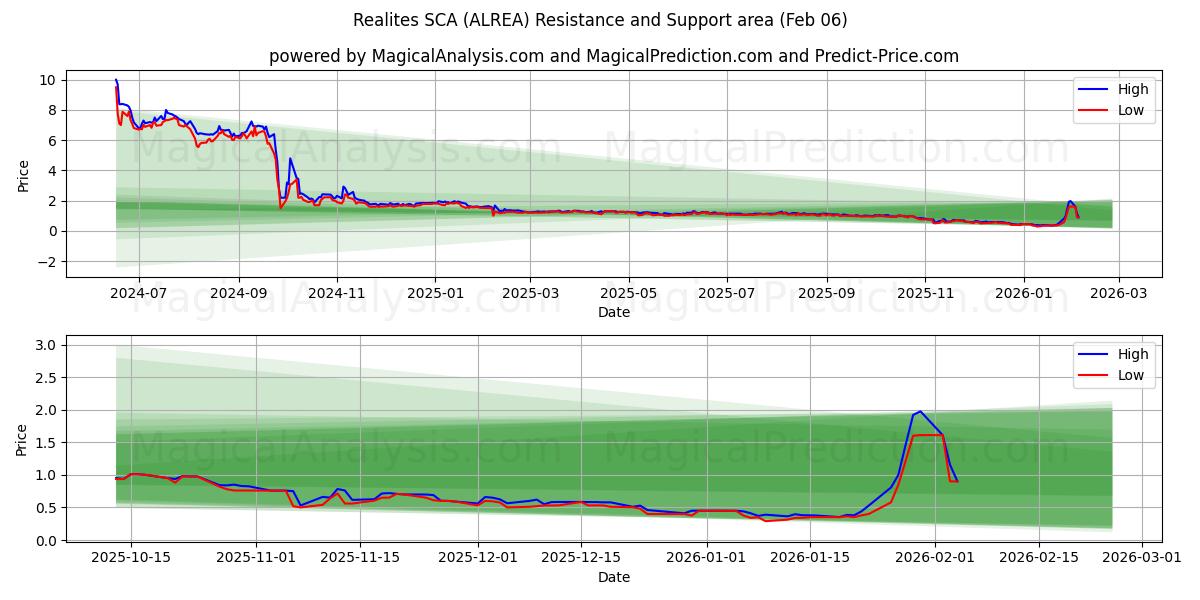Image resolution: width=1200 pixels, height=600 pixels.
Task: Click the "2025-11" tick label on top chart
Action: coord(925,293)
